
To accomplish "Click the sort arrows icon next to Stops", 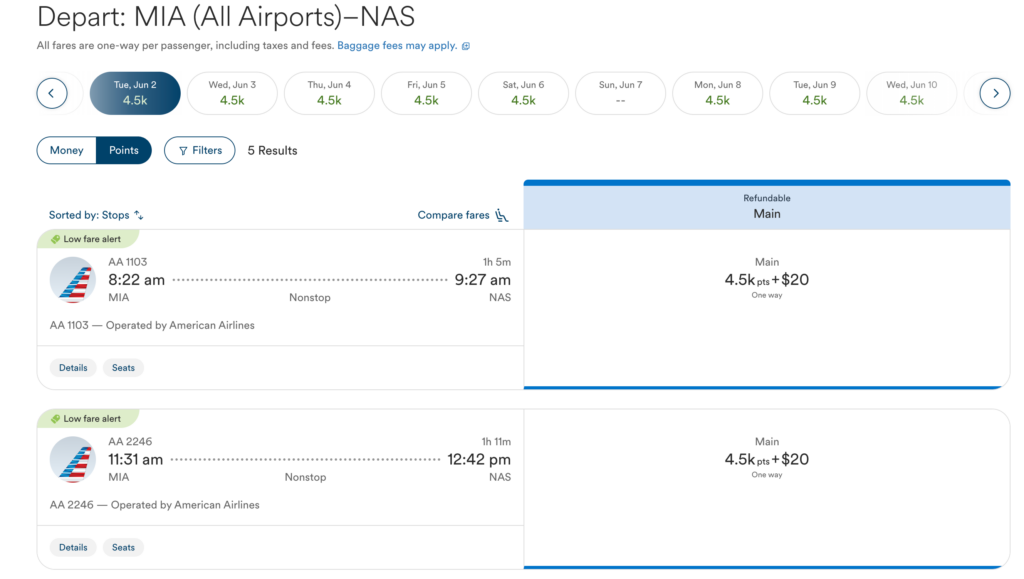I will point(138,215).
